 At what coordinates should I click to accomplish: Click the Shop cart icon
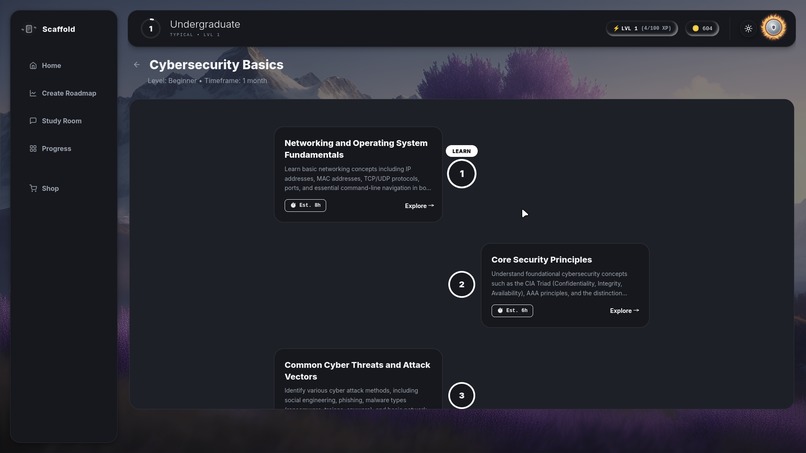click(33, 188)
